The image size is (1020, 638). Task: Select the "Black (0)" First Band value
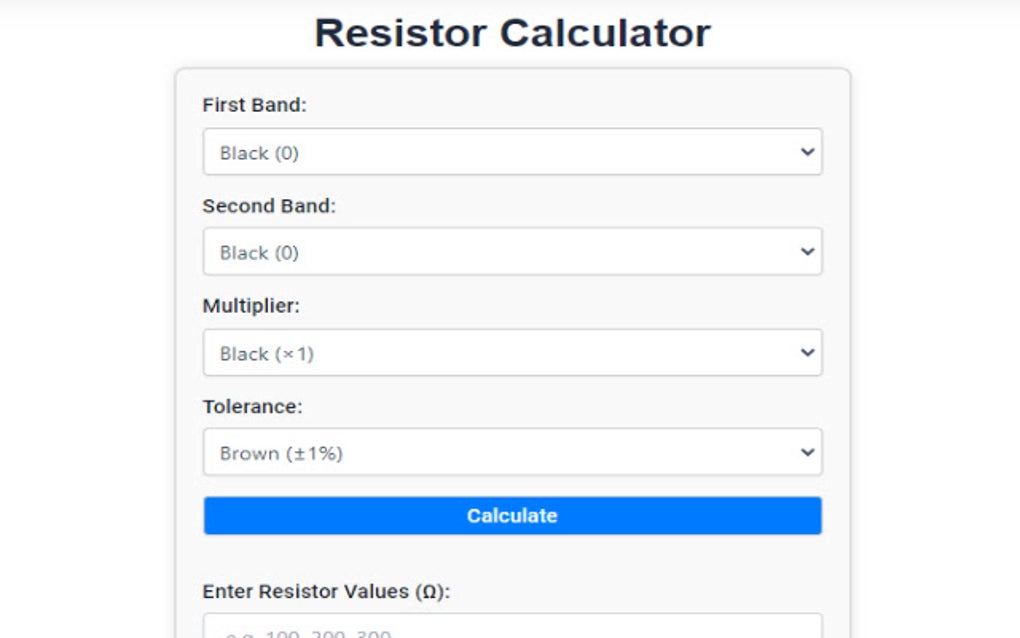tap(512, 152)
